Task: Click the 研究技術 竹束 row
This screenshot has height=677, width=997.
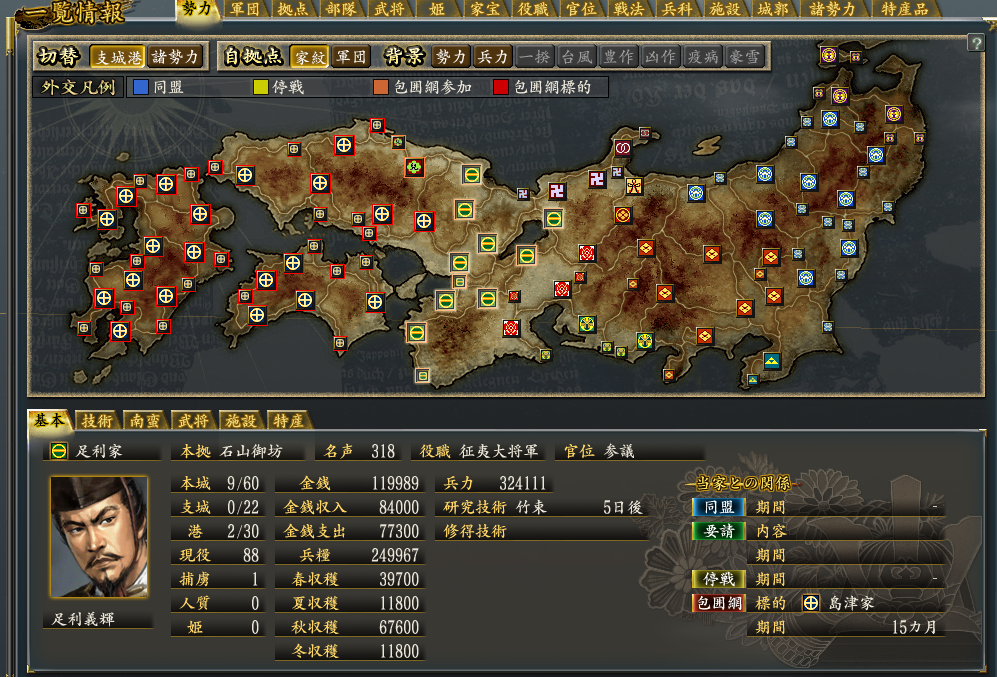Action: pos(542,507)
